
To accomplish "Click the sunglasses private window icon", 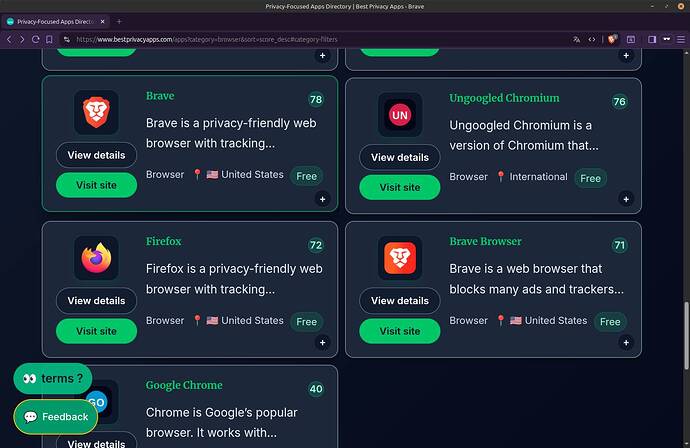I will (667, 39).
